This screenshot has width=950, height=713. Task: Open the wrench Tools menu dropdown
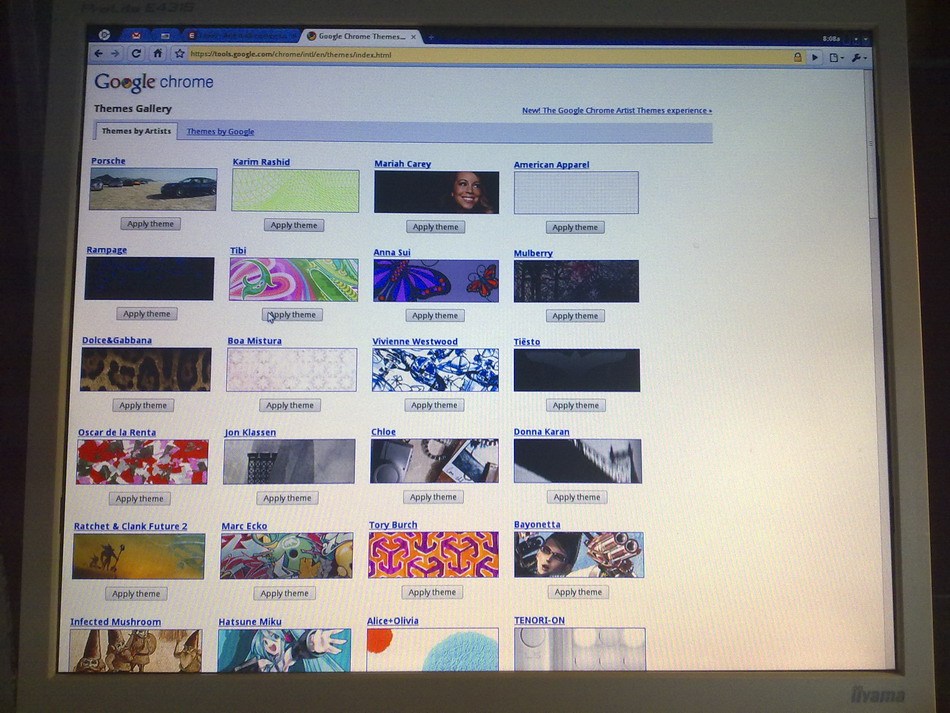pyautogui.click(x=859, y=58)
